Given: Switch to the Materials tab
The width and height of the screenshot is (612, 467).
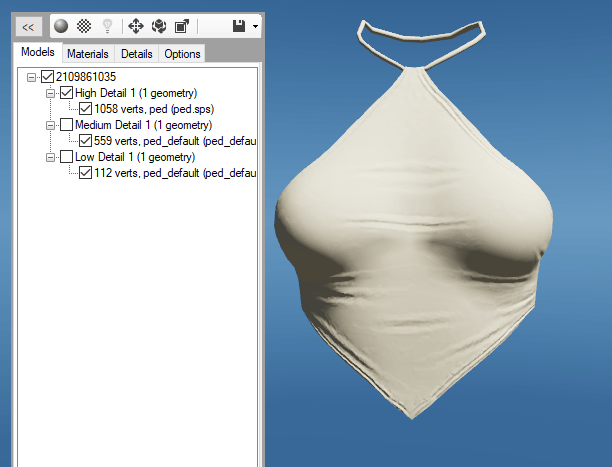Looking at the screenshot, I should pos(88,54).
